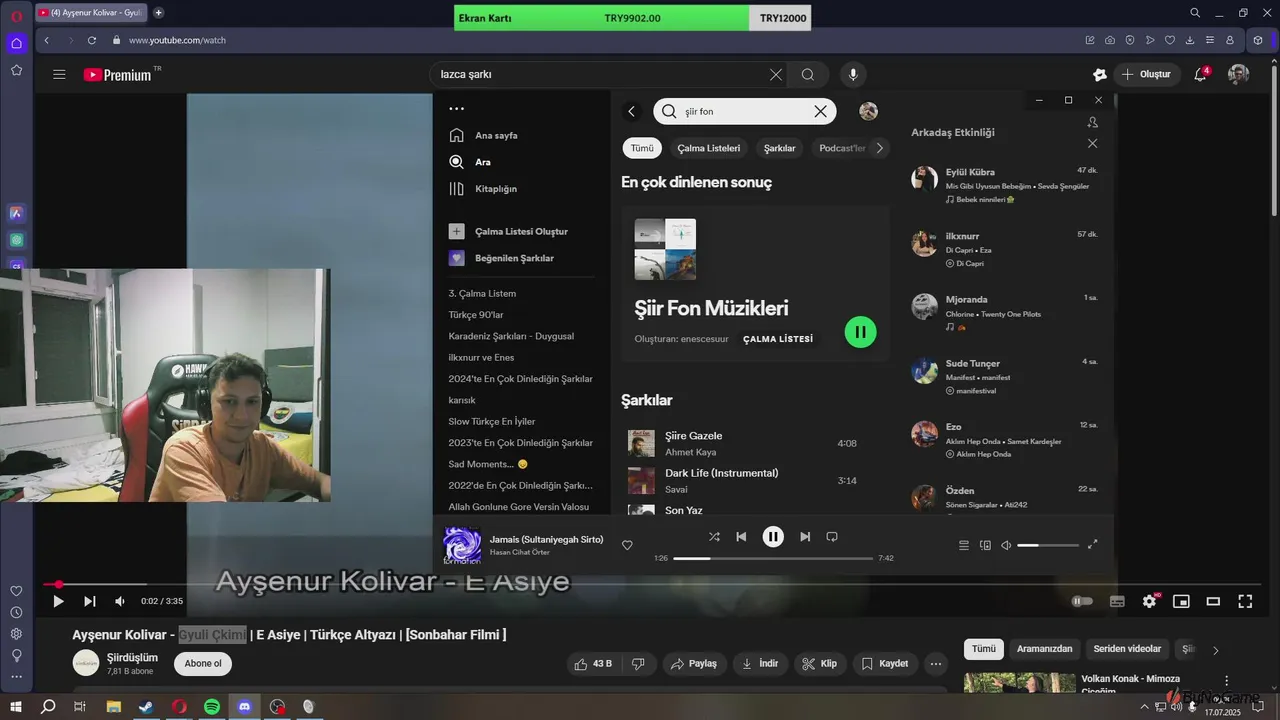Toggle Spotify shuffle

714,537
